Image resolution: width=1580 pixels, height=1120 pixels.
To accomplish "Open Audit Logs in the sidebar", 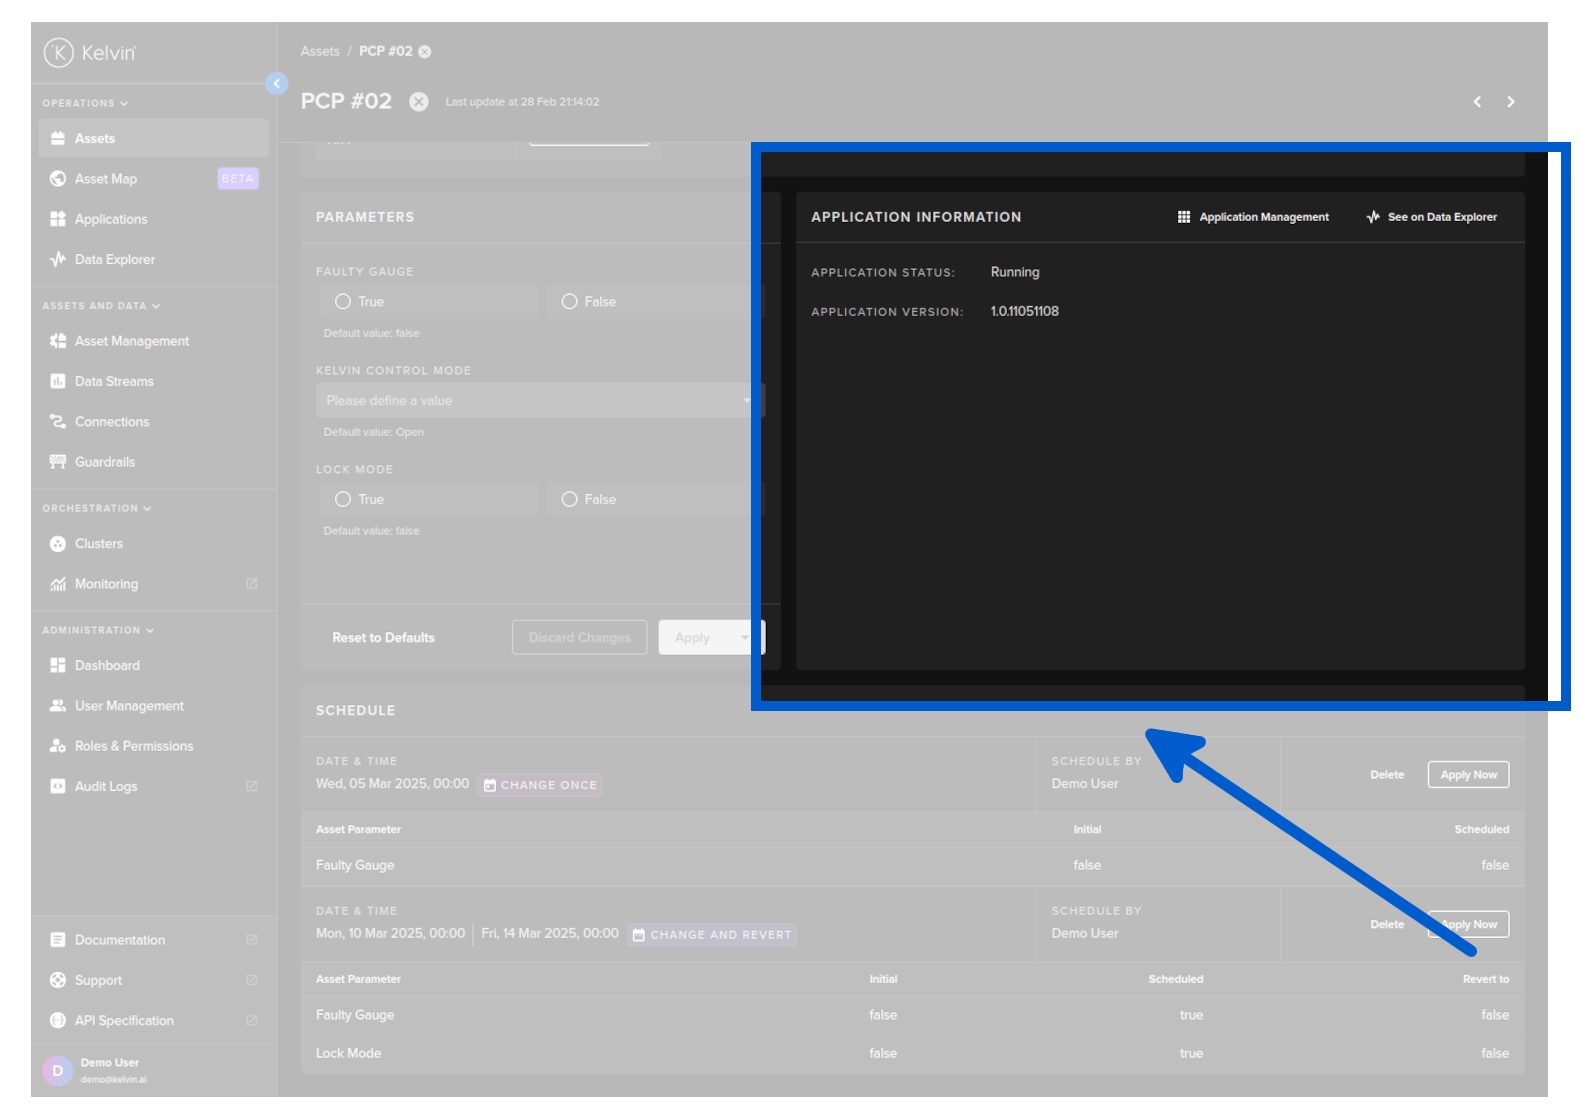I will pyautogui.click(x=106, y=787).
